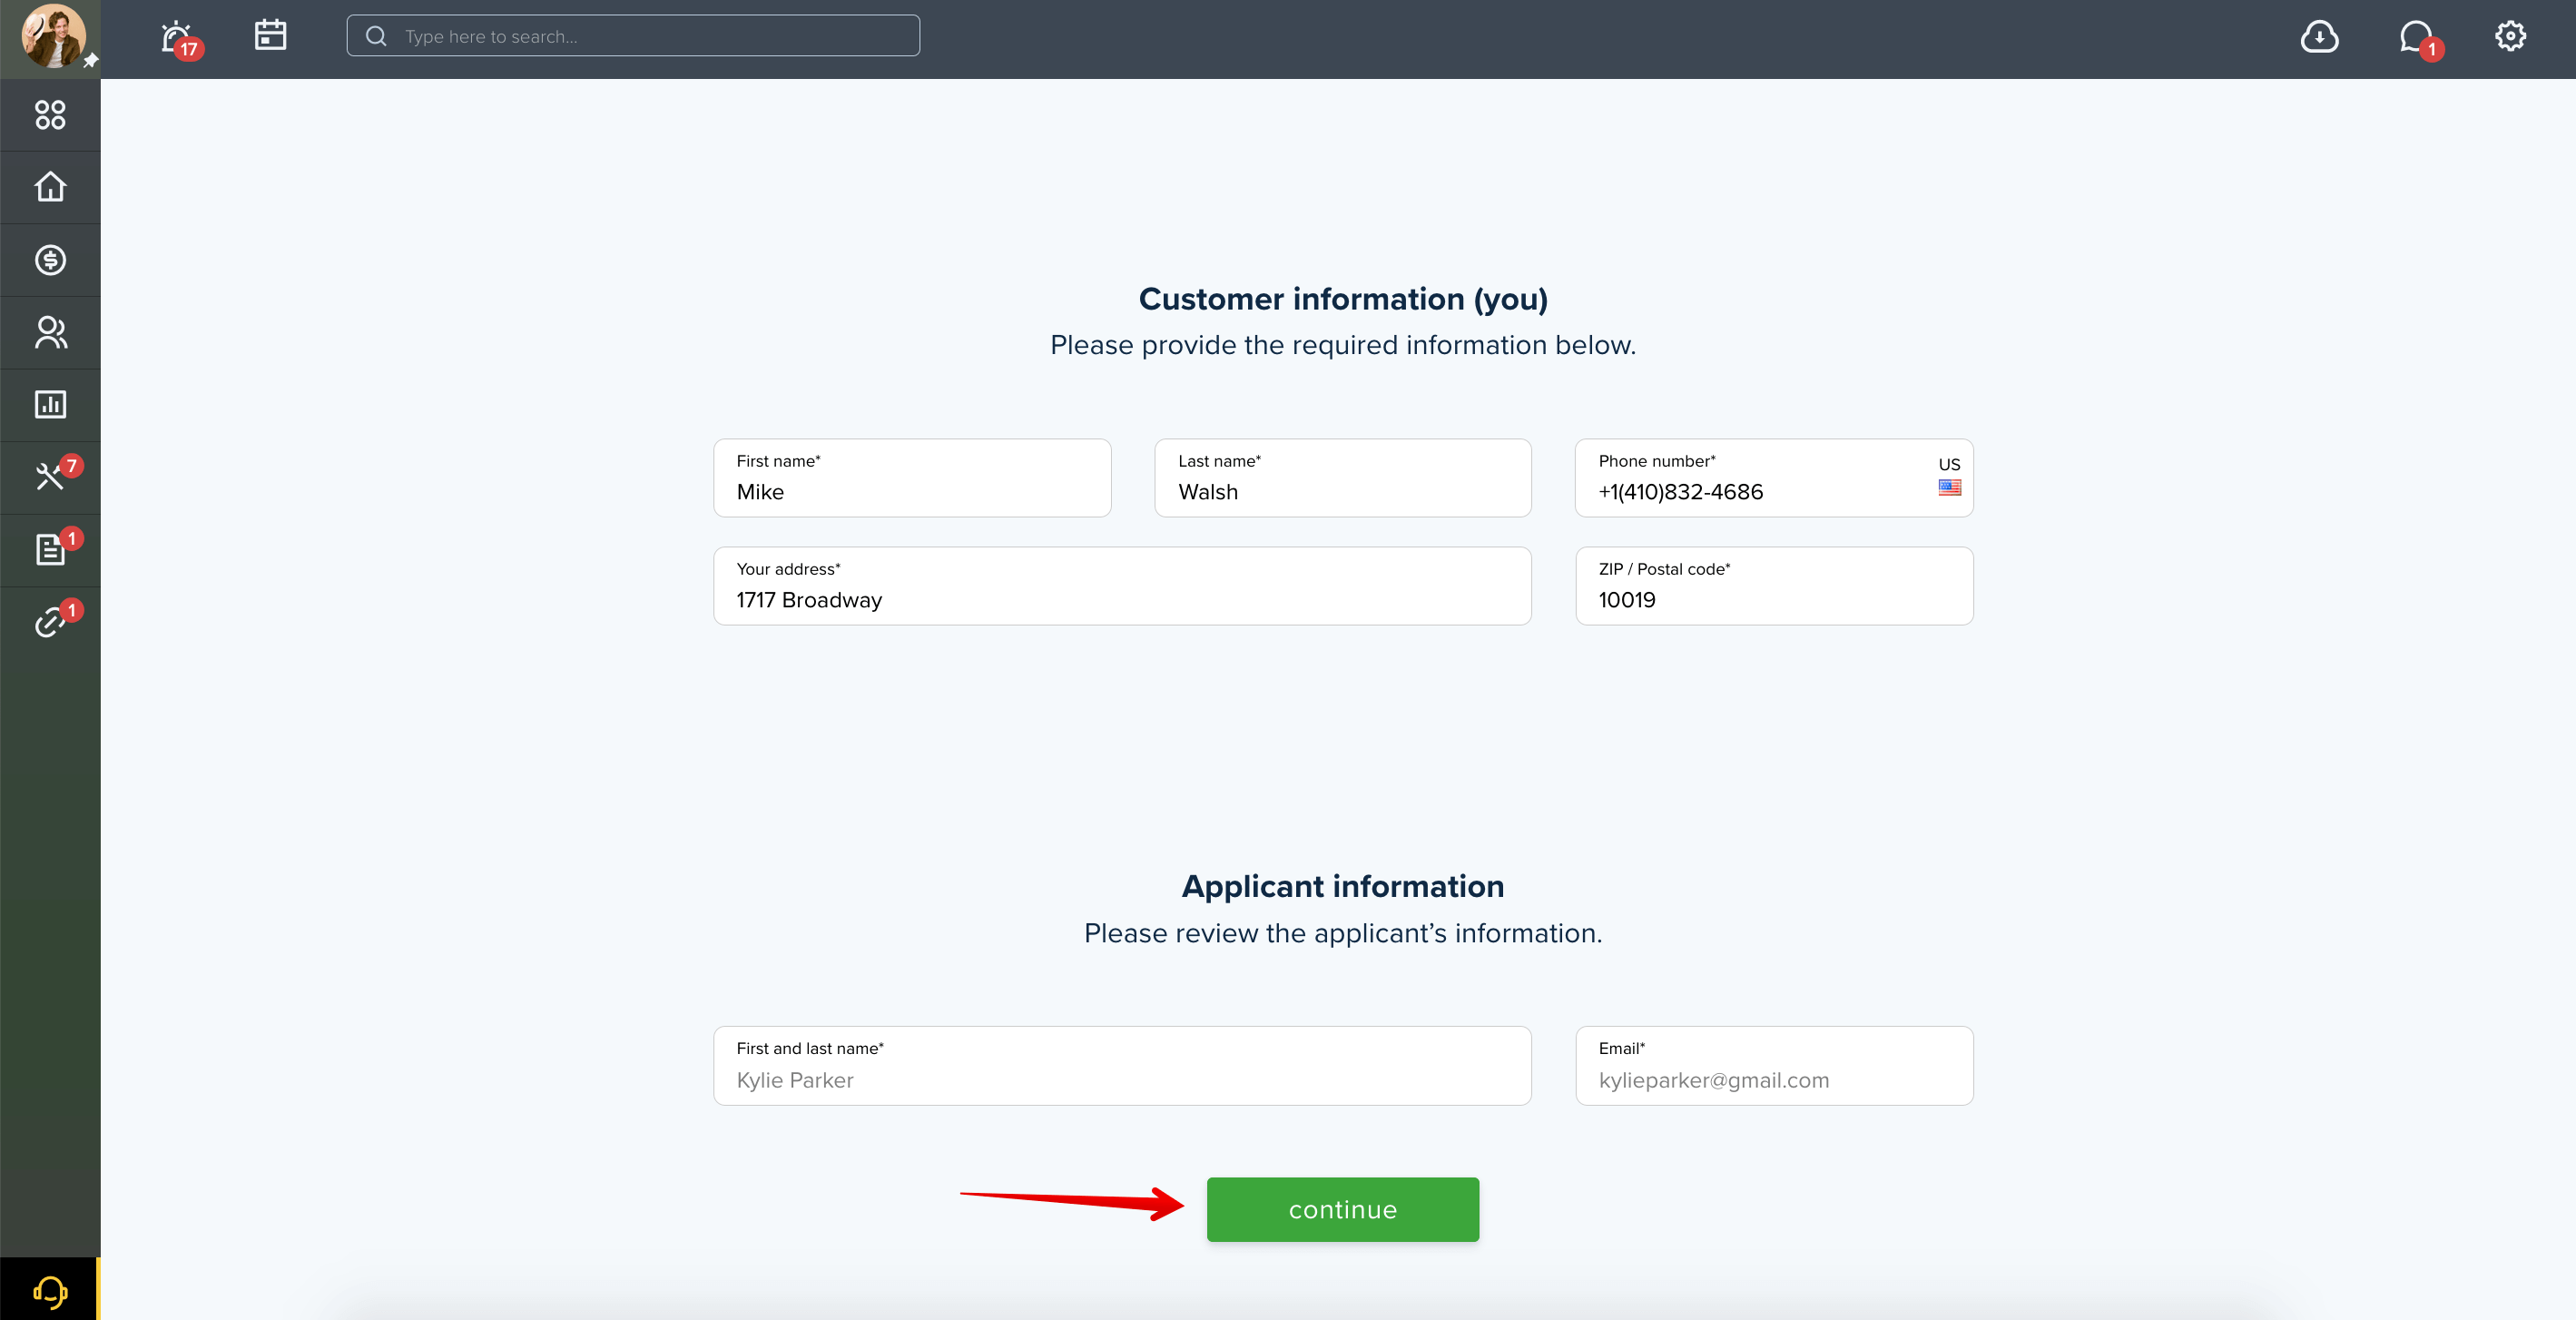Open the dollar payments icon in sidebar
This screenshot has width=2576, height=1320.
50,260
